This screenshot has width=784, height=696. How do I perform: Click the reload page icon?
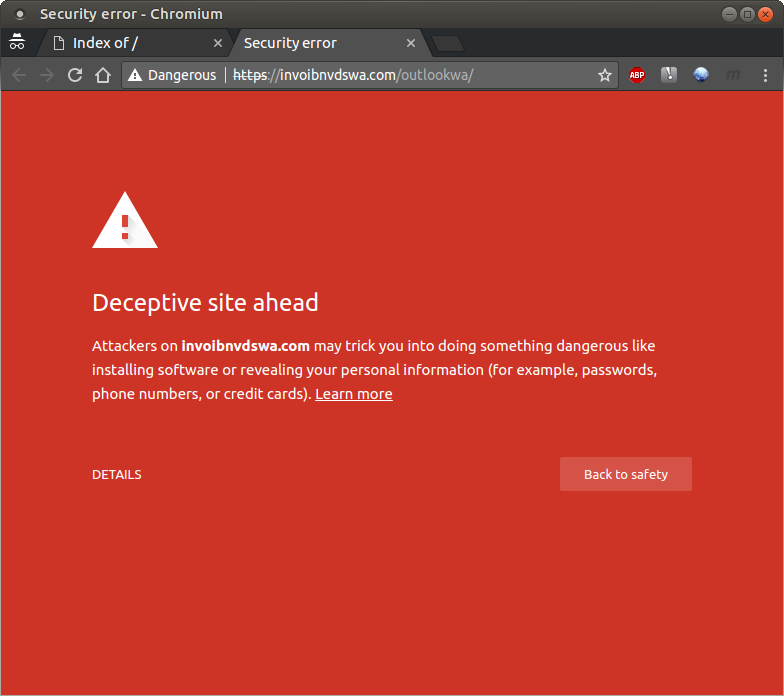point(74,75)
